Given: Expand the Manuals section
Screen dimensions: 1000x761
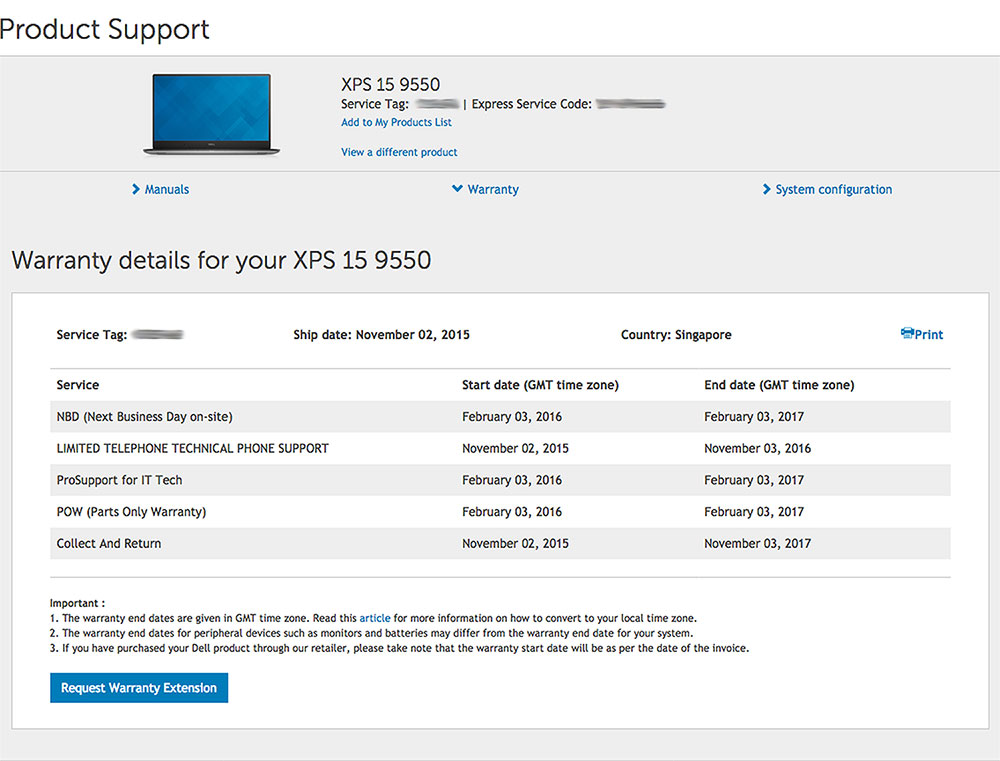Looking at the screenshot, I should (x=160, y=189).
